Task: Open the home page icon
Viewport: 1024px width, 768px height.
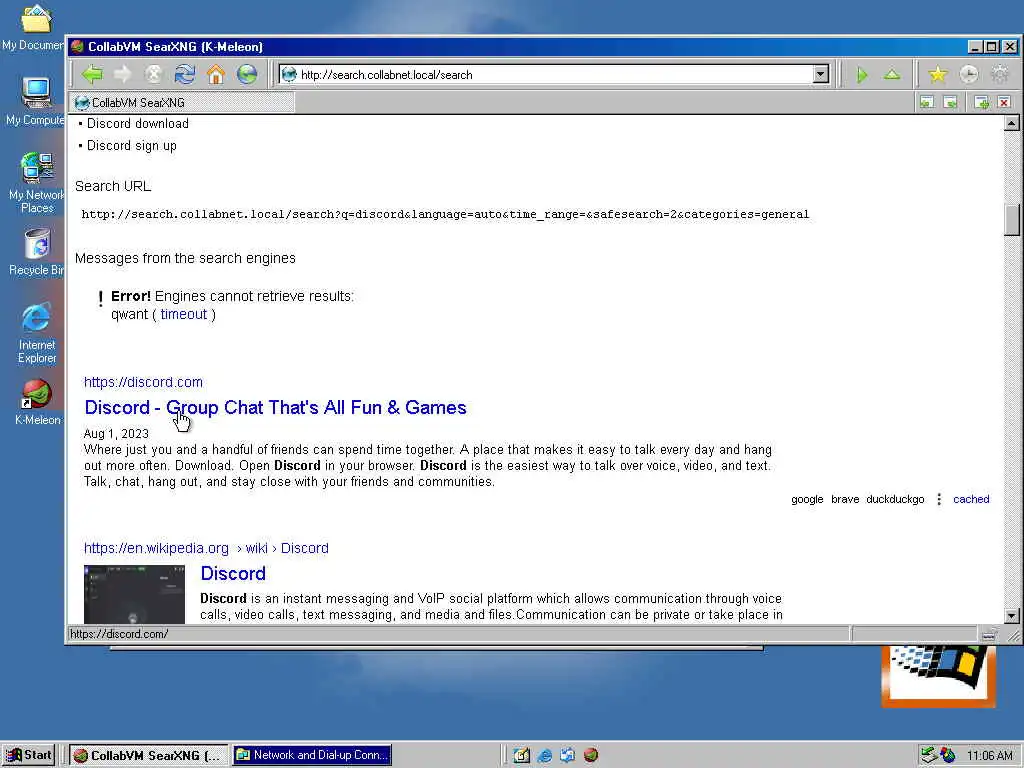Action: coord(216,74)
